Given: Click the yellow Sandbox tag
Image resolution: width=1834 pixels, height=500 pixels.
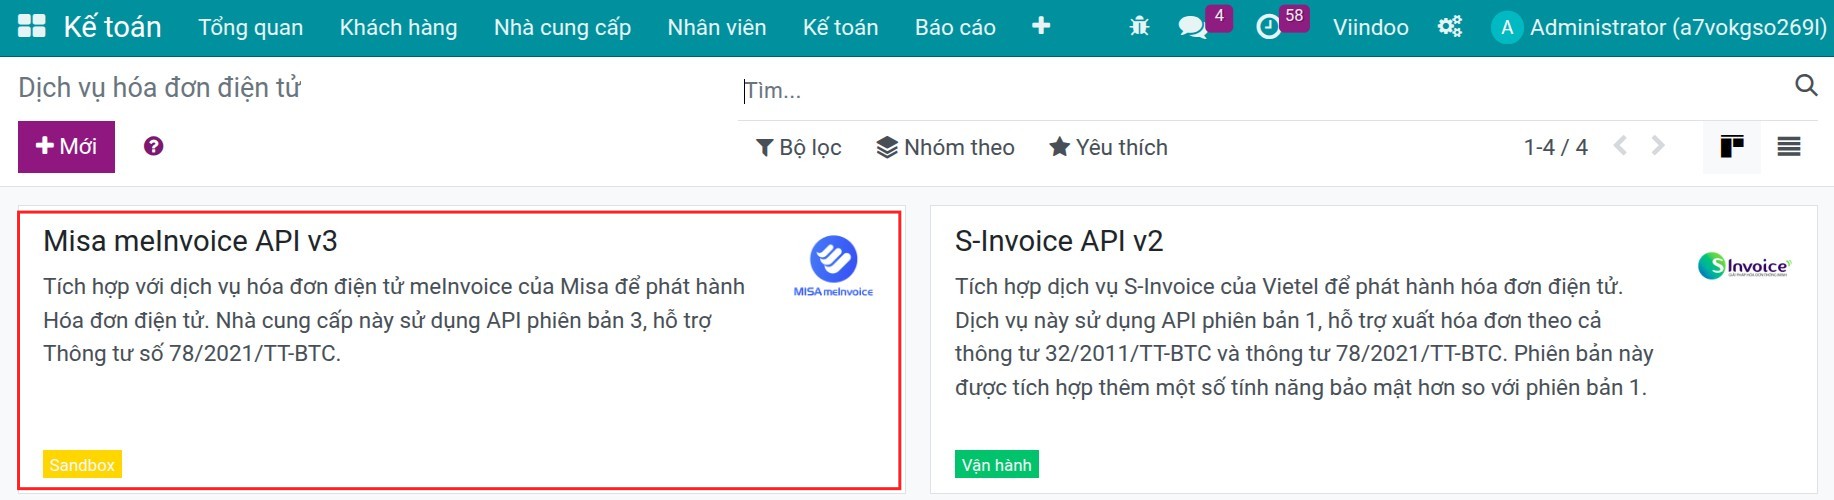Looking at the screenshot, I should click(x=82, y=465).
